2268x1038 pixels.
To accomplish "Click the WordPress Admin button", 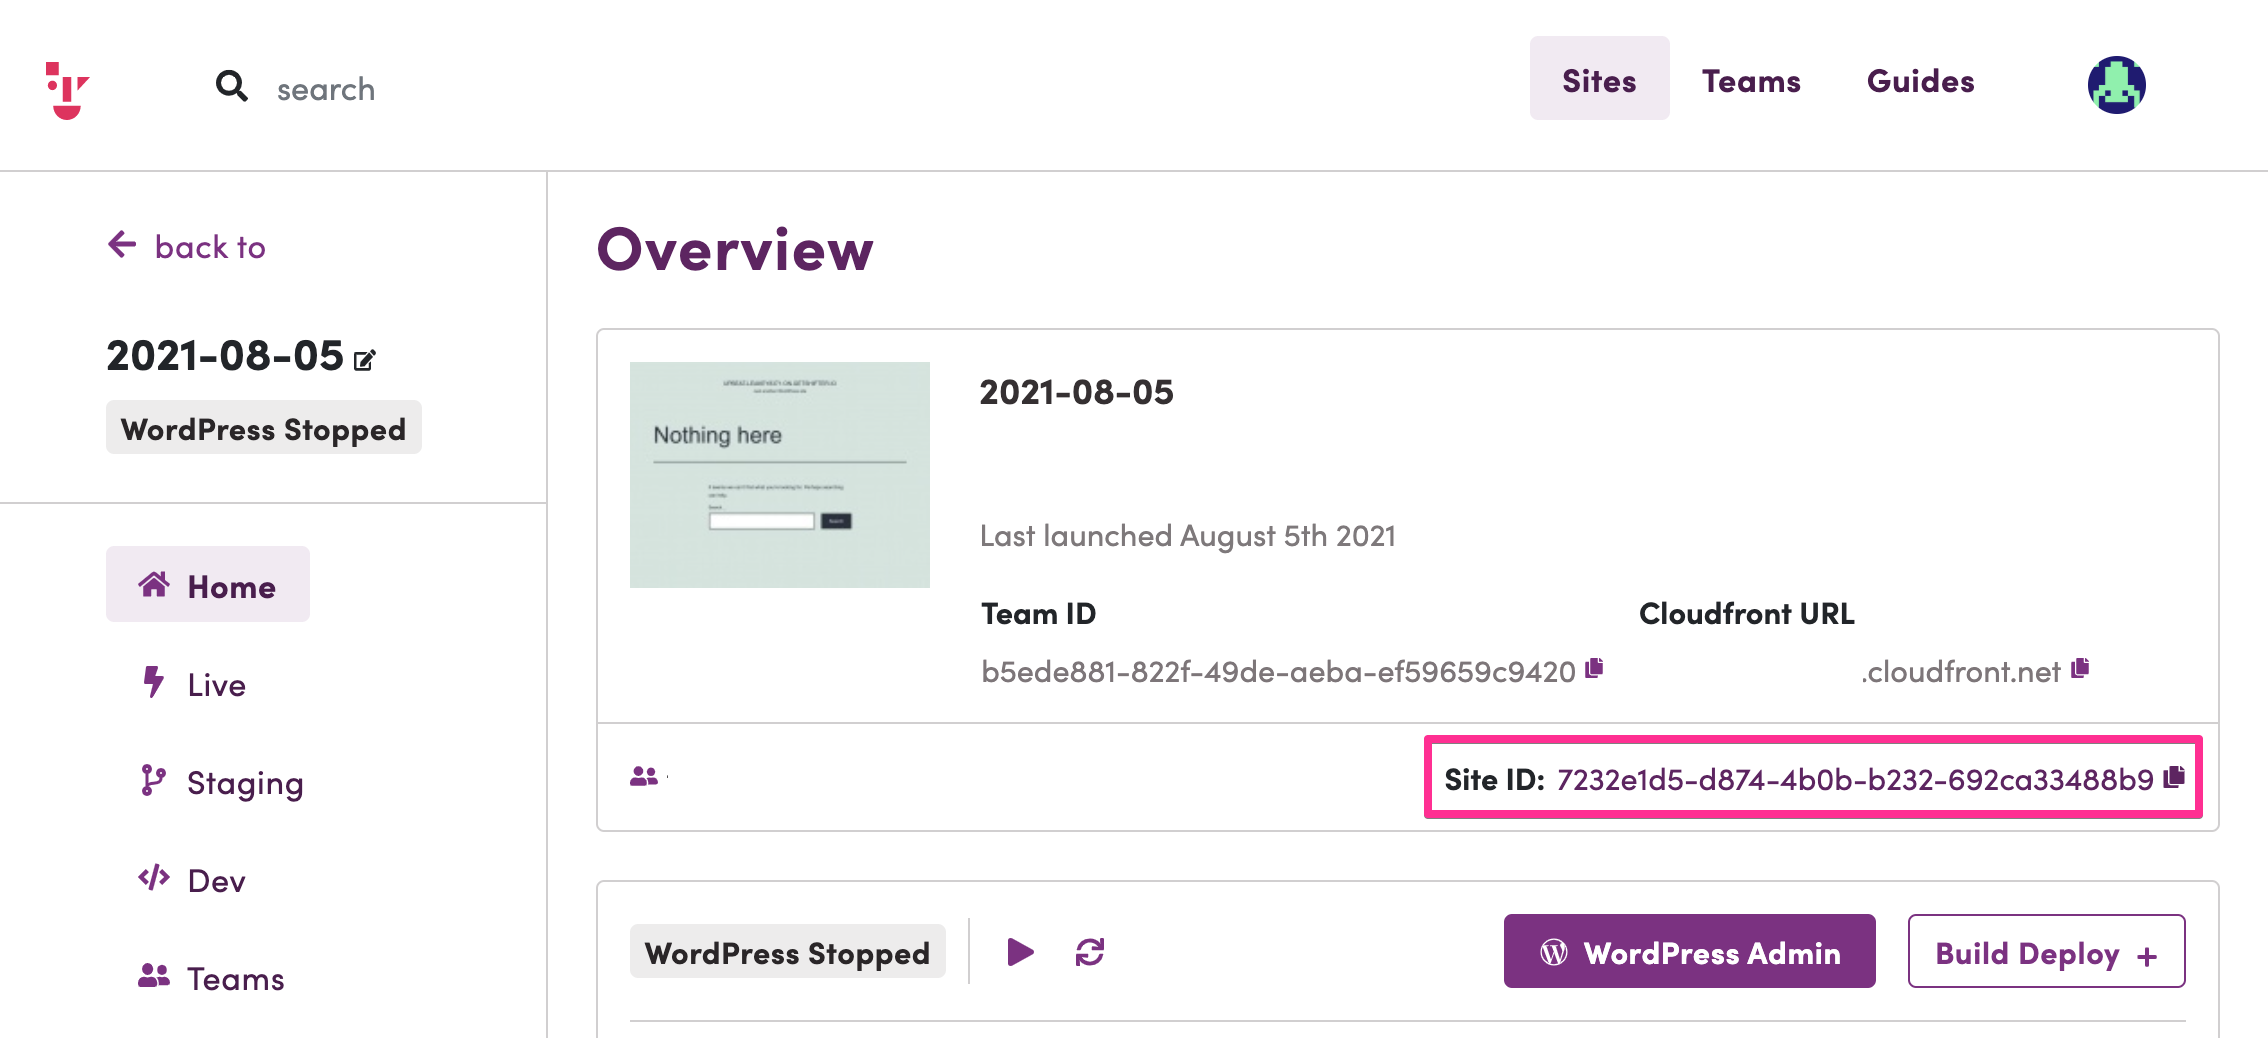I will pyautogui.click(x=1689, y=952).
